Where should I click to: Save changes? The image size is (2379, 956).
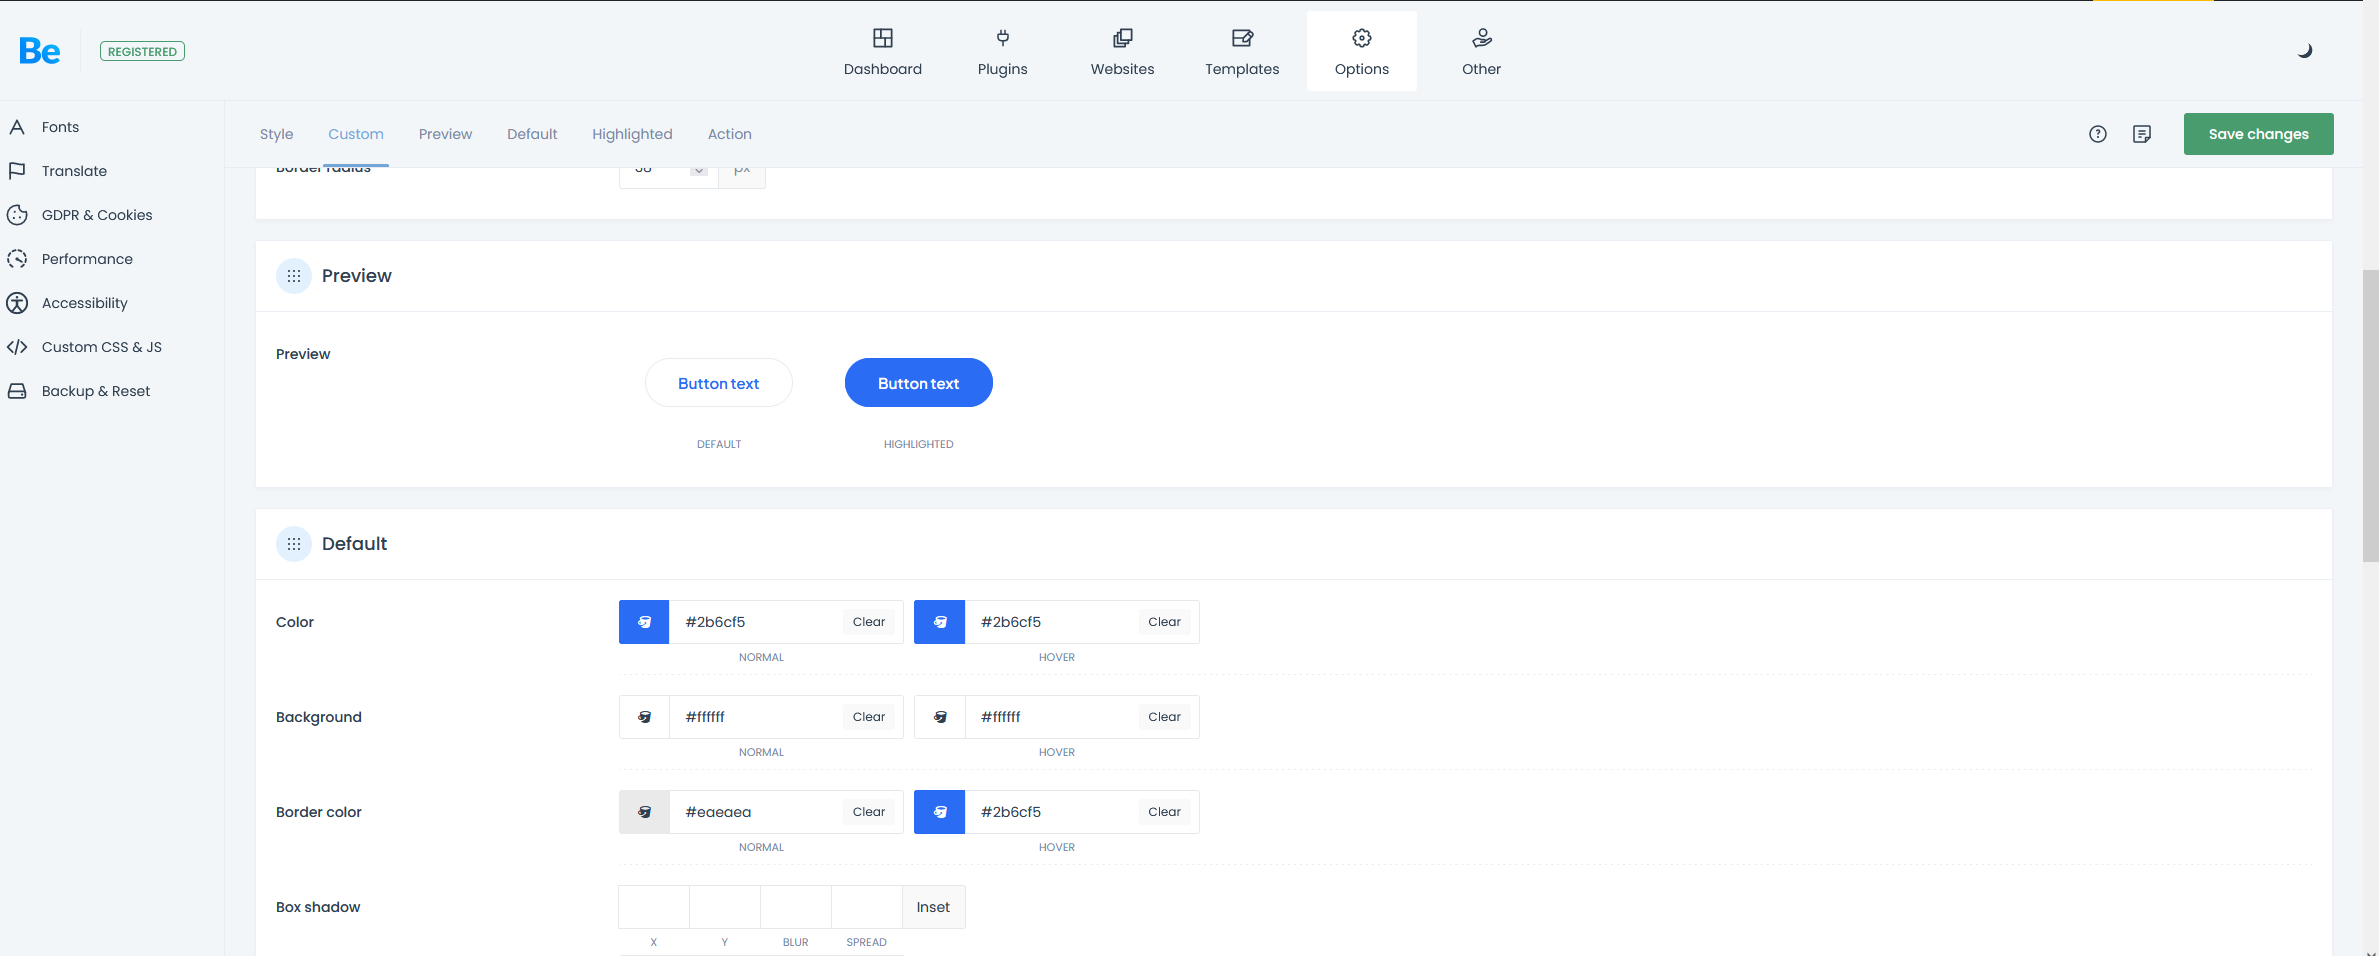coord(2258,134)
